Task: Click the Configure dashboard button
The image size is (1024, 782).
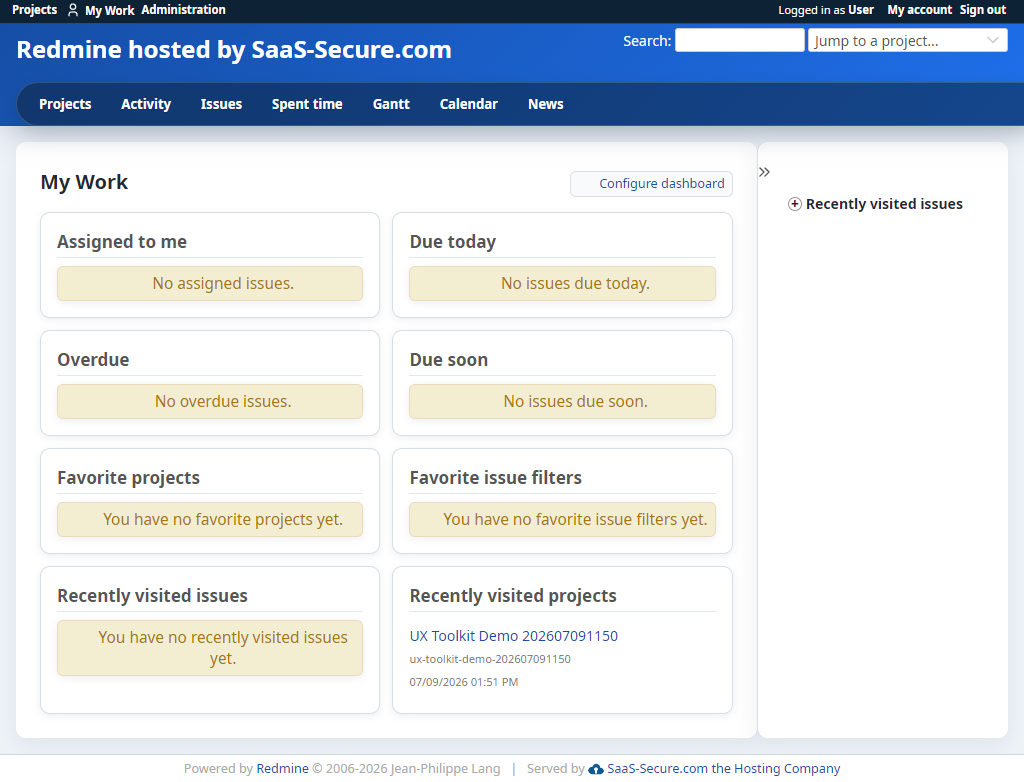Action: pyautogui.click(x=651, y=184)
